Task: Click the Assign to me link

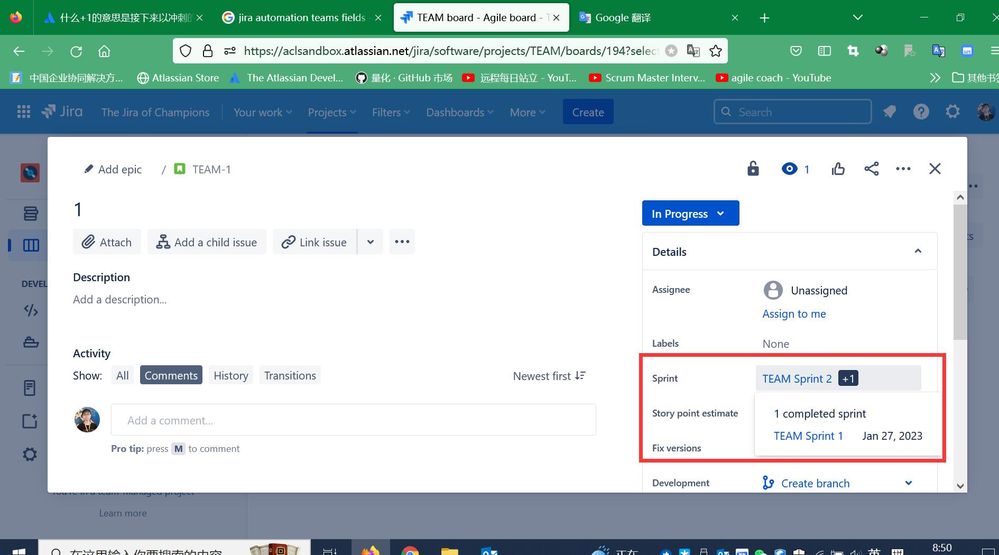Action: [794, 314]
